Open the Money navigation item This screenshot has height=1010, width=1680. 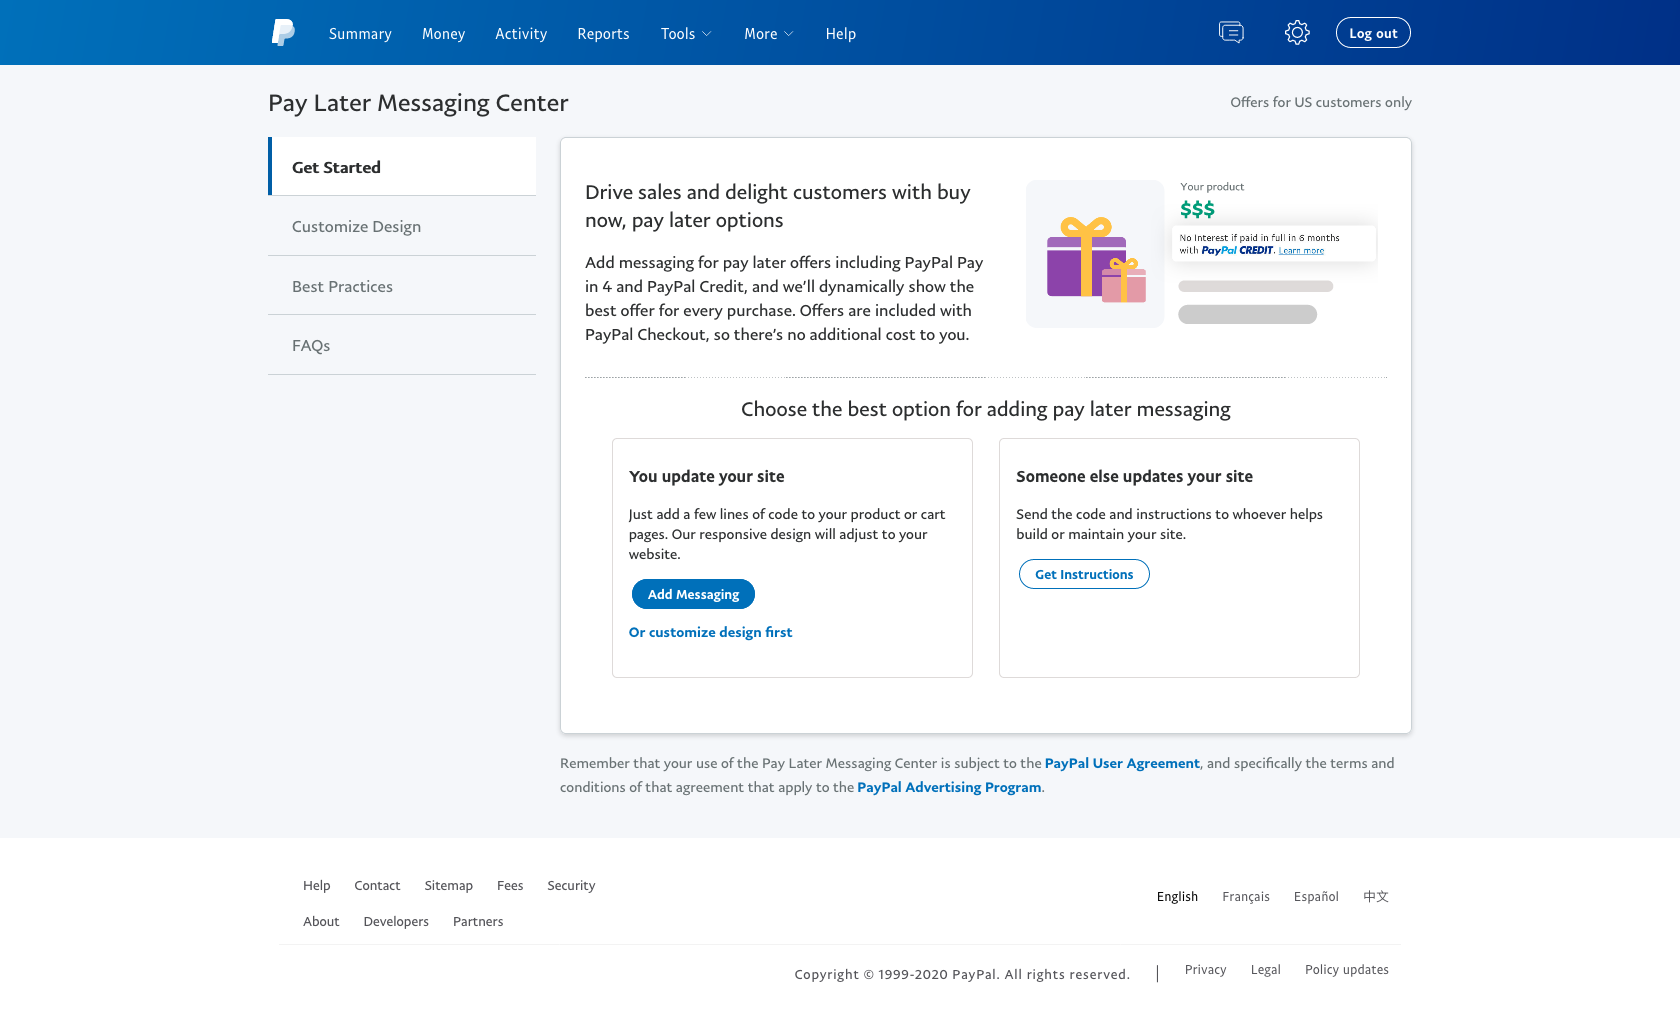tap(443, 34)
